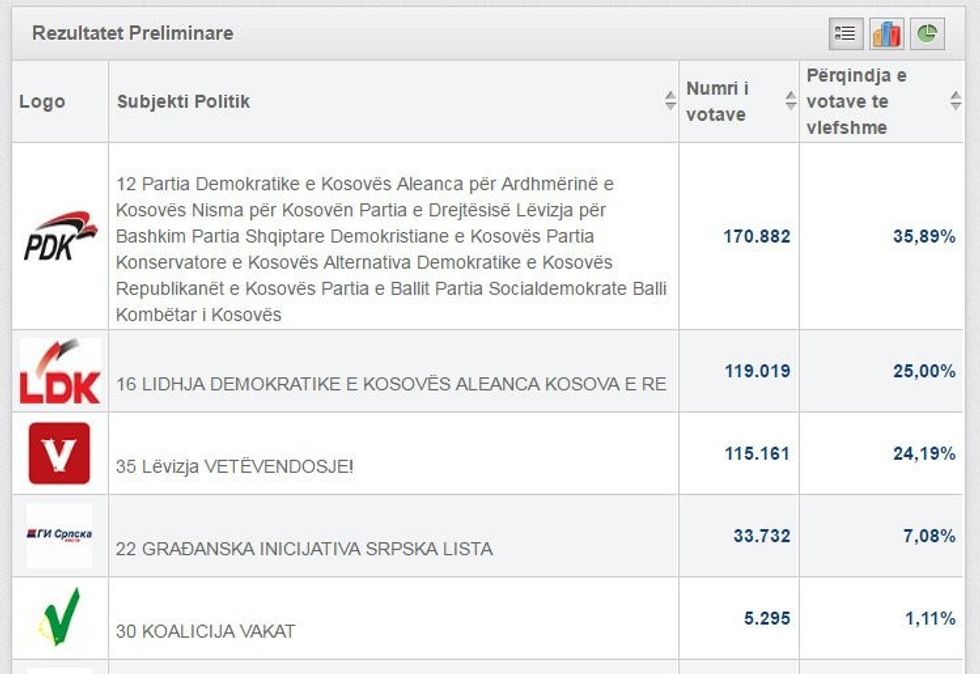Image resolution: width=980 pixels, height=674 pixels.
Task: Click 22 Građanska Inicijativa Srpska Lista
Action: [304, 549]
